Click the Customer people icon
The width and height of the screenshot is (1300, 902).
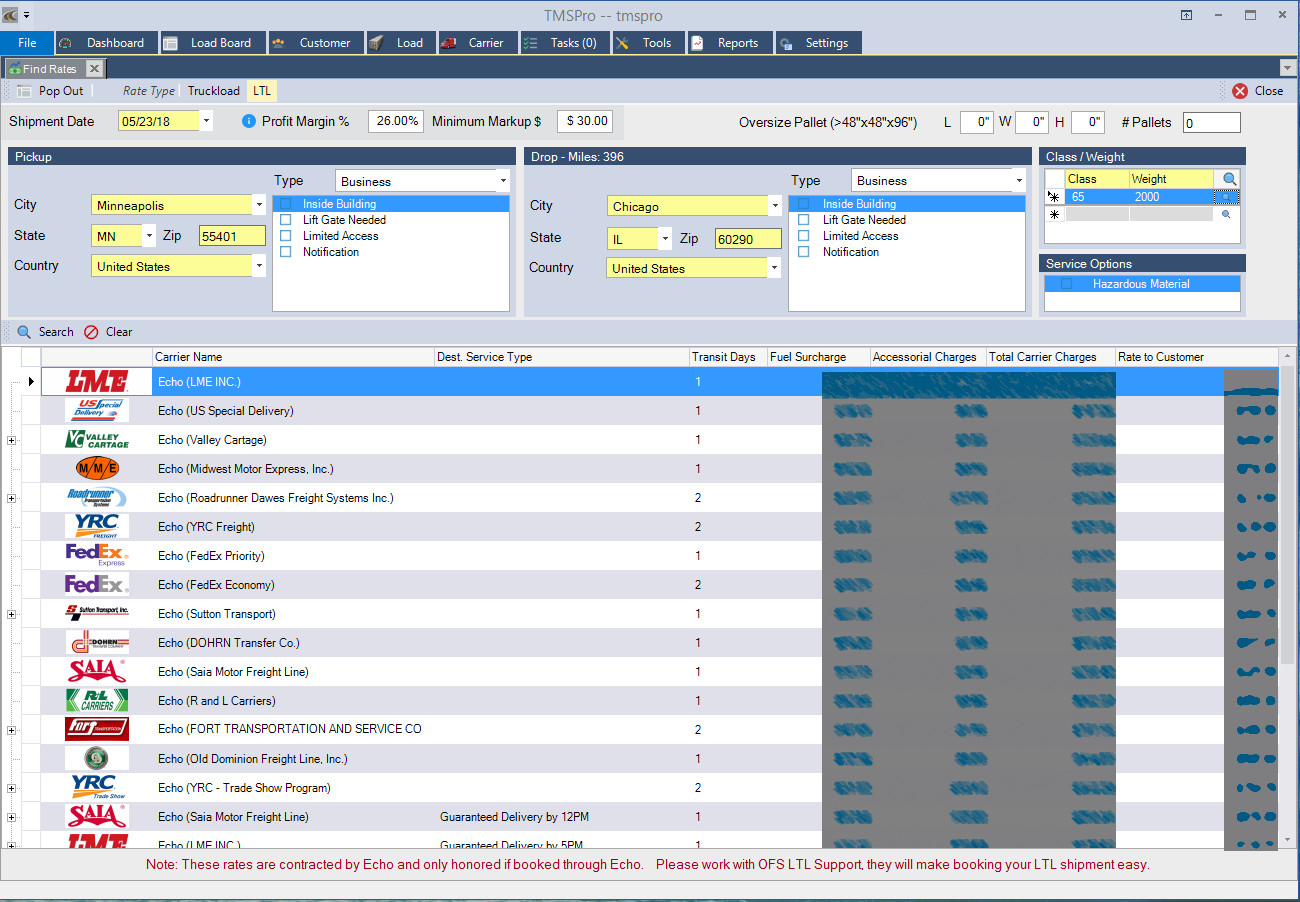pyautogui.click(x=279, y=43)
